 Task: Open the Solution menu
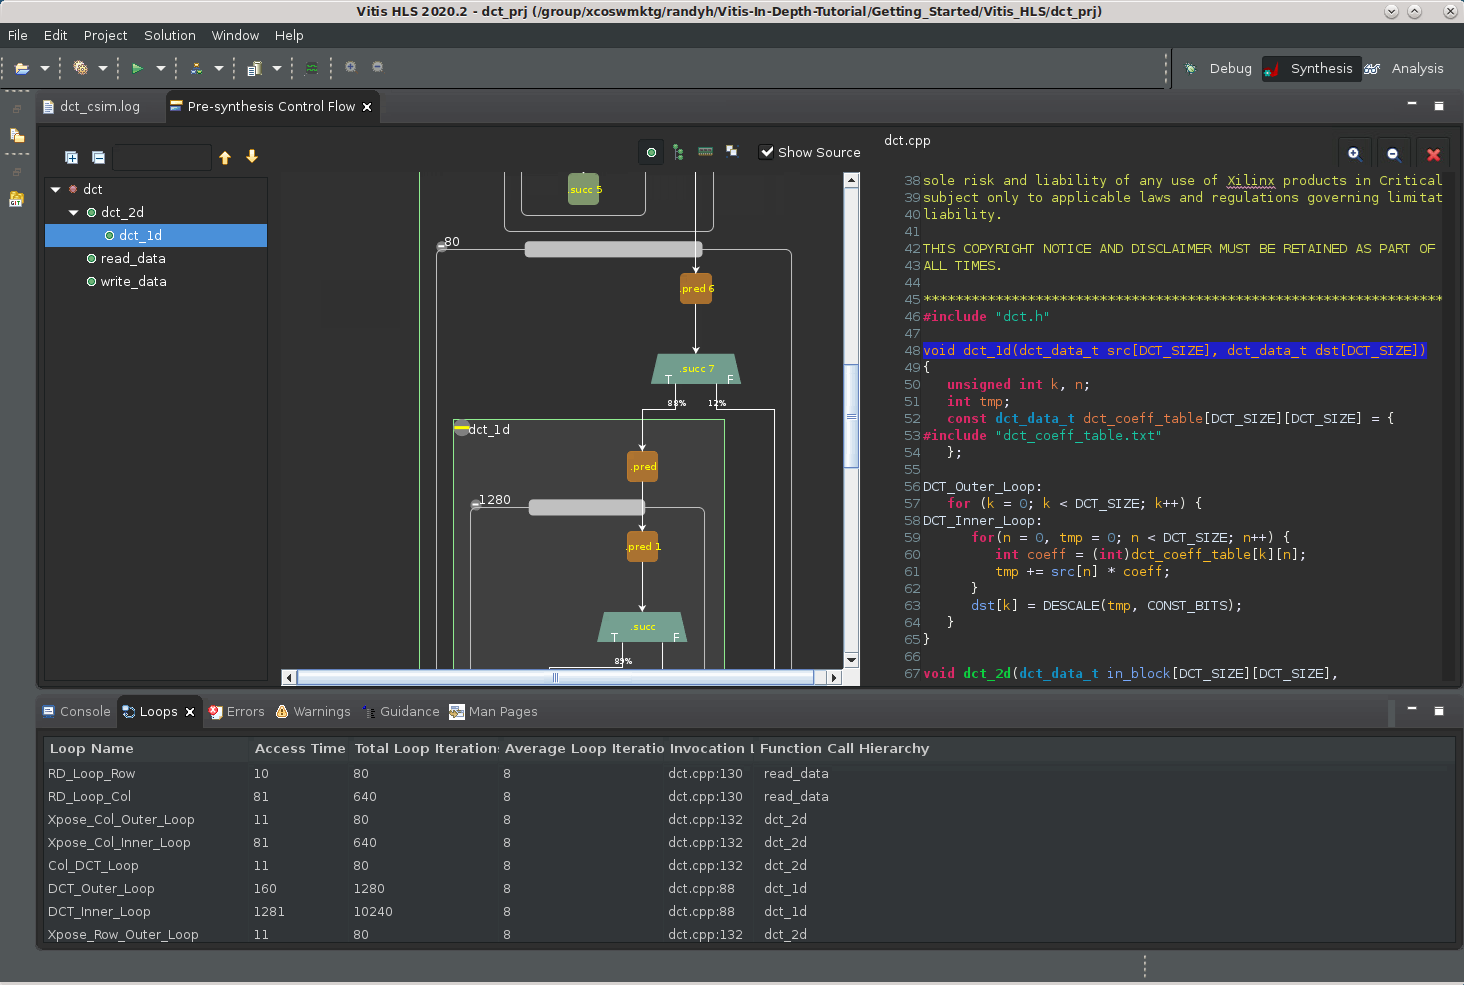pyautogui.click(x=169, y=35)
